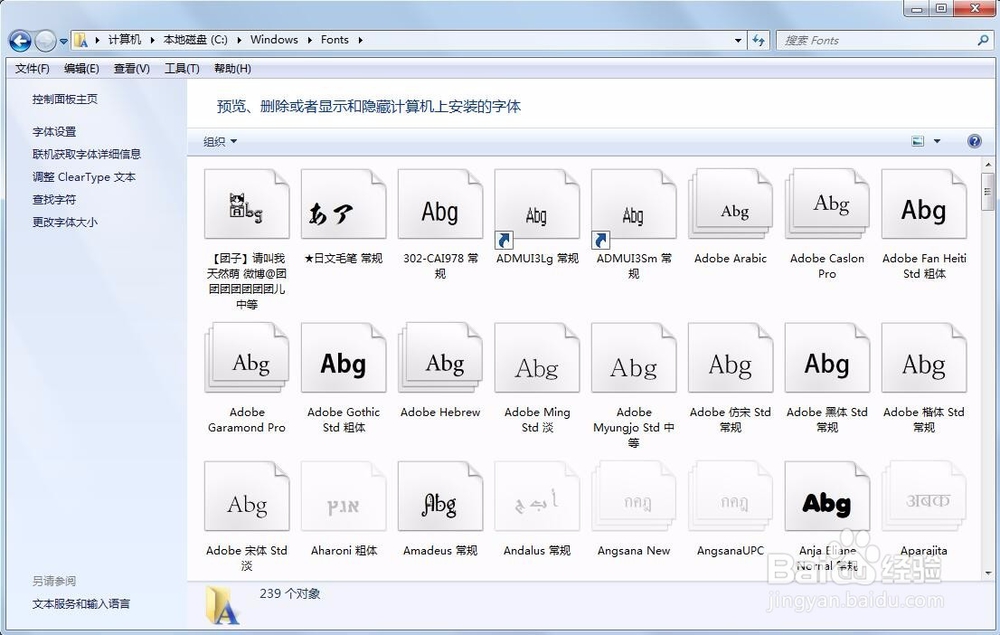Click the change view icon on the toolbar
The height and width of the screenshot is (635, 1000).
(x=917, y=140)
